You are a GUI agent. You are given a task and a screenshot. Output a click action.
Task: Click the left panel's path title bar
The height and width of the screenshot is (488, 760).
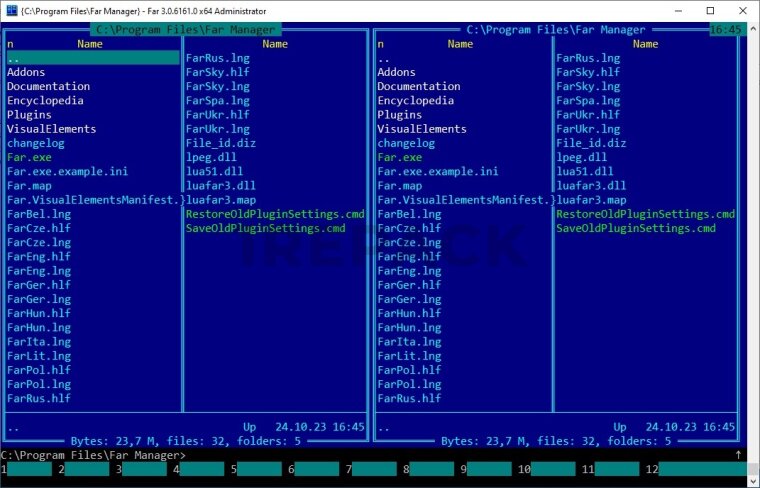click(185, 30)
